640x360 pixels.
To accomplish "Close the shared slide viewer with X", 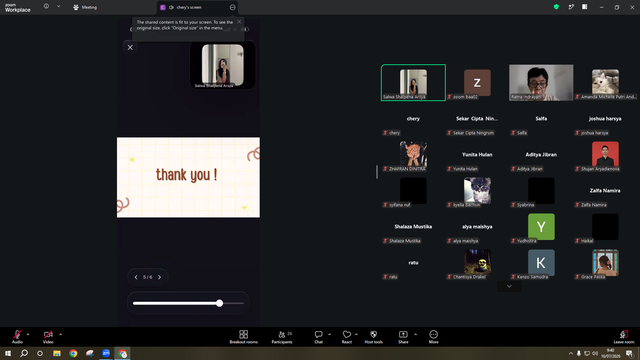I will [x=130, y=47].
